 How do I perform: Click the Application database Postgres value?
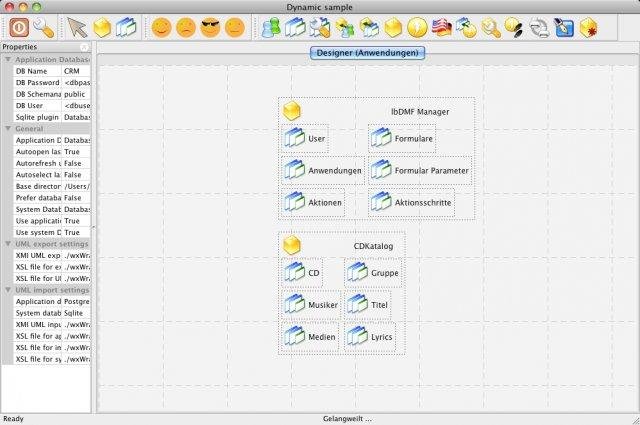[x=76, y=301]
